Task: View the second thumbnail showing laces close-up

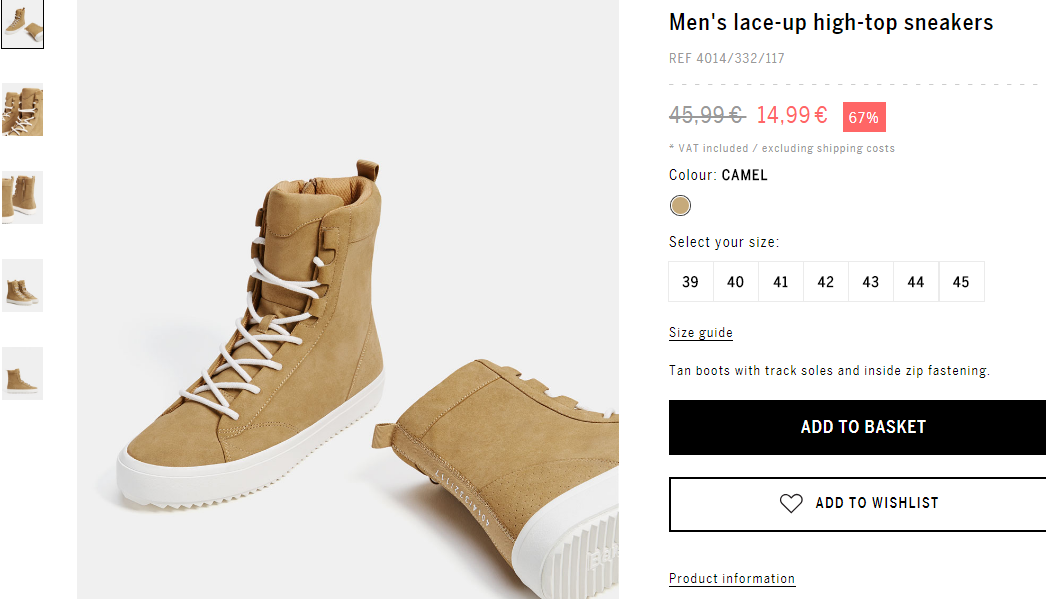Action: pyautogui.click(x=22, y=109)
